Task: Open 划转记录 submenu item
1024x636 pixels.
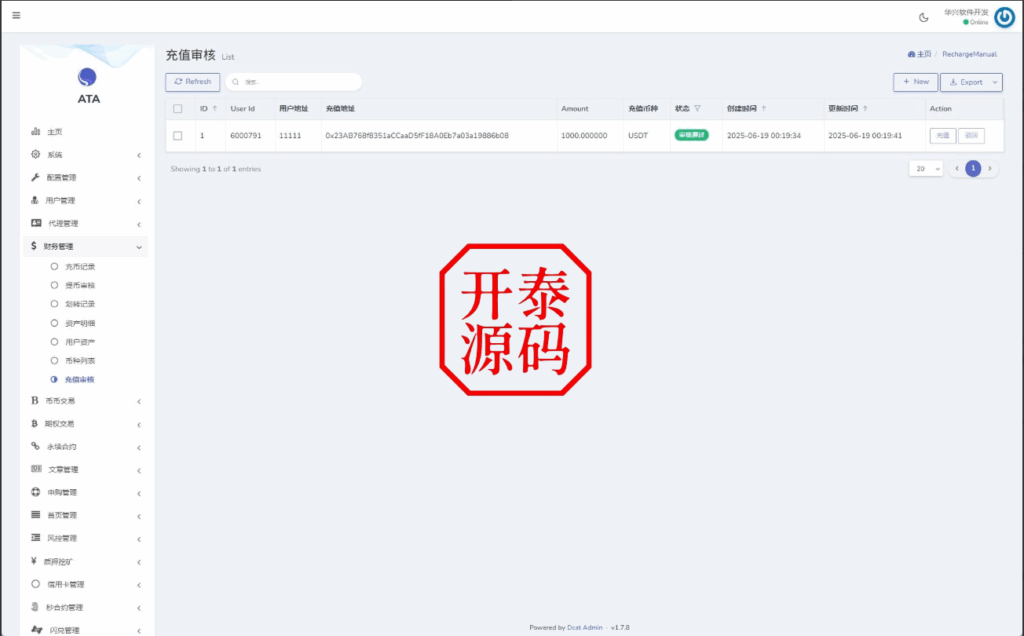Action: click(80, 304)
